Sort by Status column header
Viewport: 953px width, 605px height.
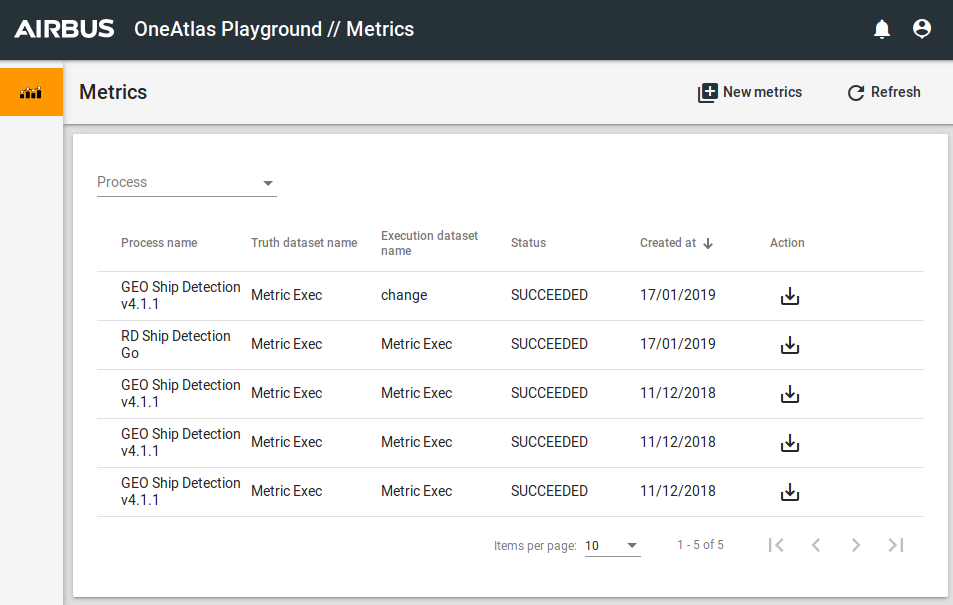point(528,243)
